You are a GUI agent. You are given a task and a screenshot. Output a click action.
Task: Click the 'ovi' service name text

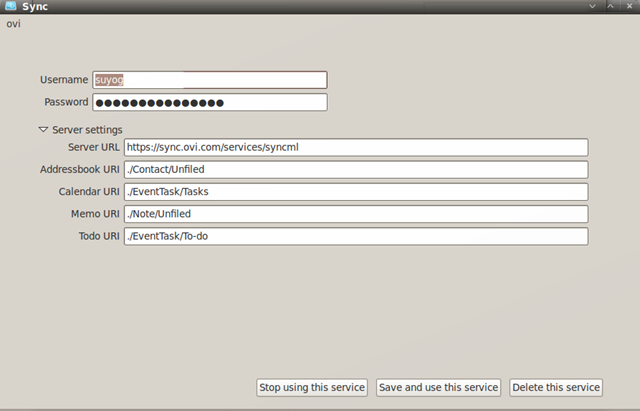point(13,24)
